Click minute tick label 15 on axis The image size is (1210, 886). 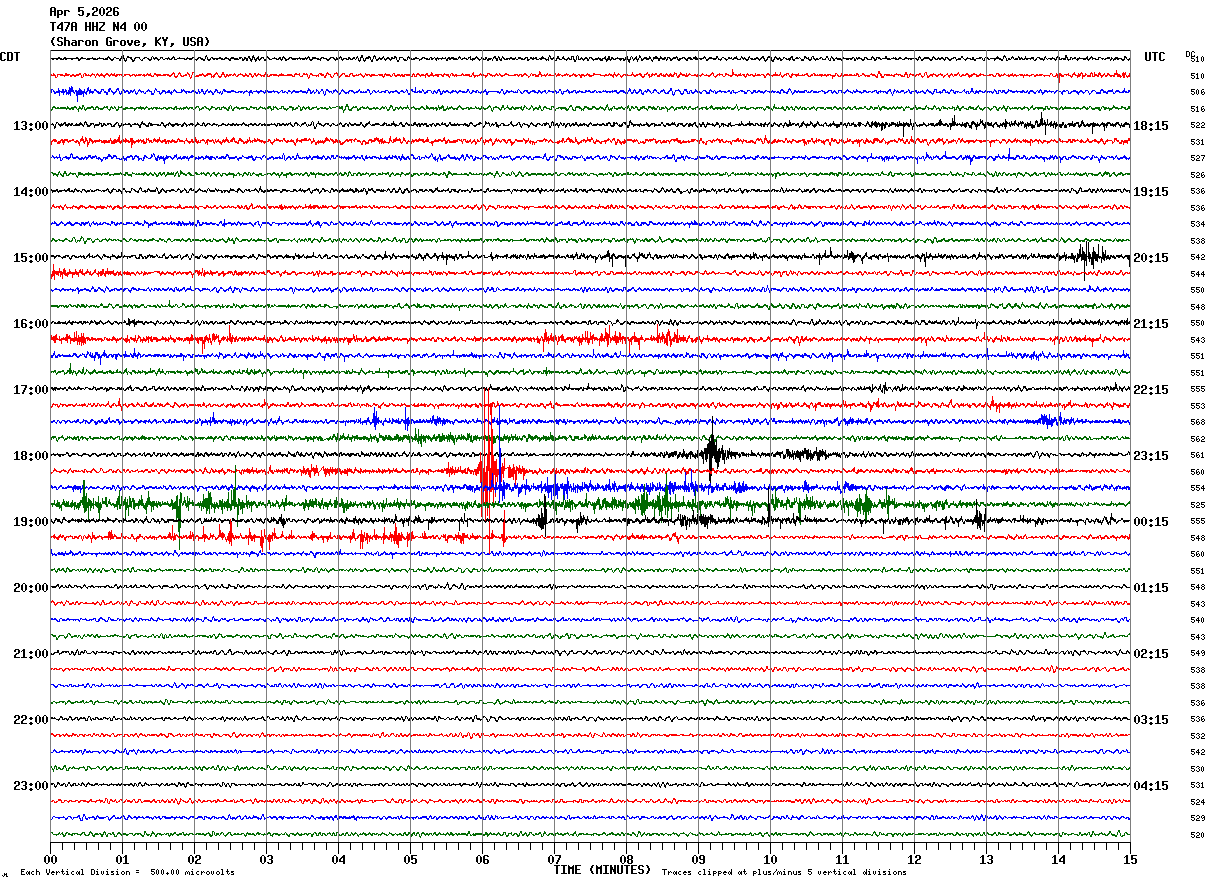(1130, 859)
